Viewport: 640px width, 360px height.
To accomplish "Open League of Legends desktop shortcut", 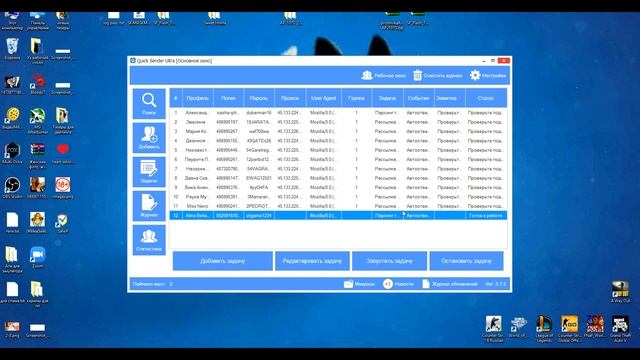I will tap(544, 329).
